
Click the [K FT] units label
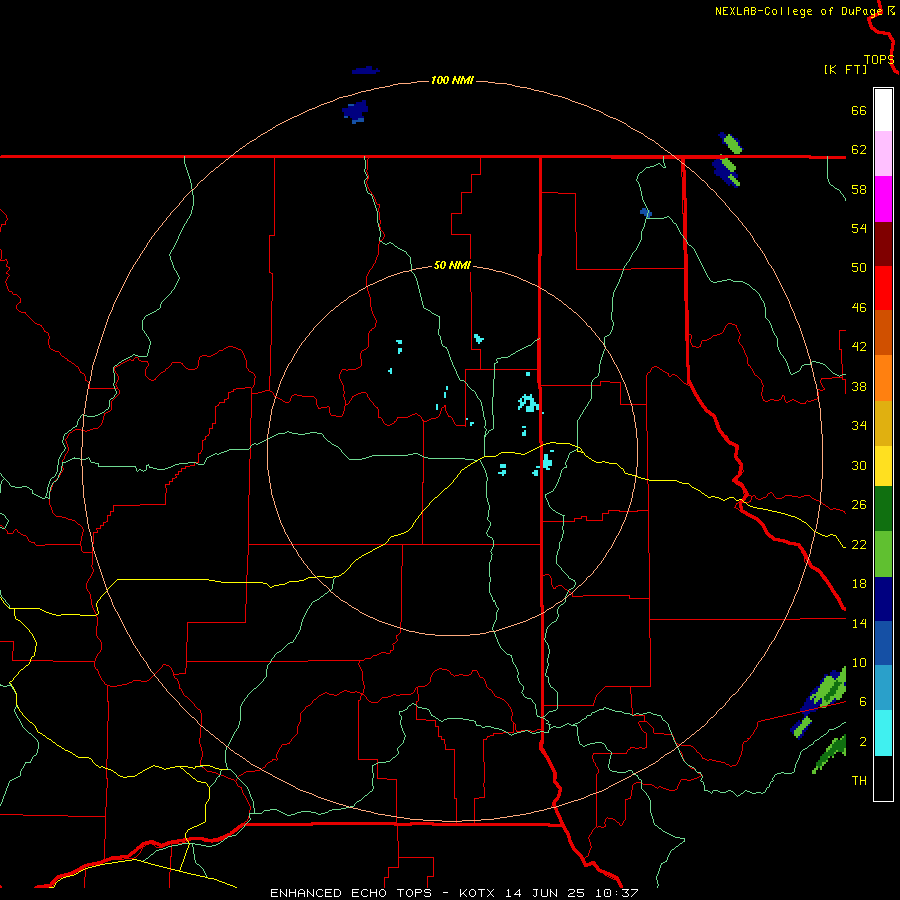[845, 69]
